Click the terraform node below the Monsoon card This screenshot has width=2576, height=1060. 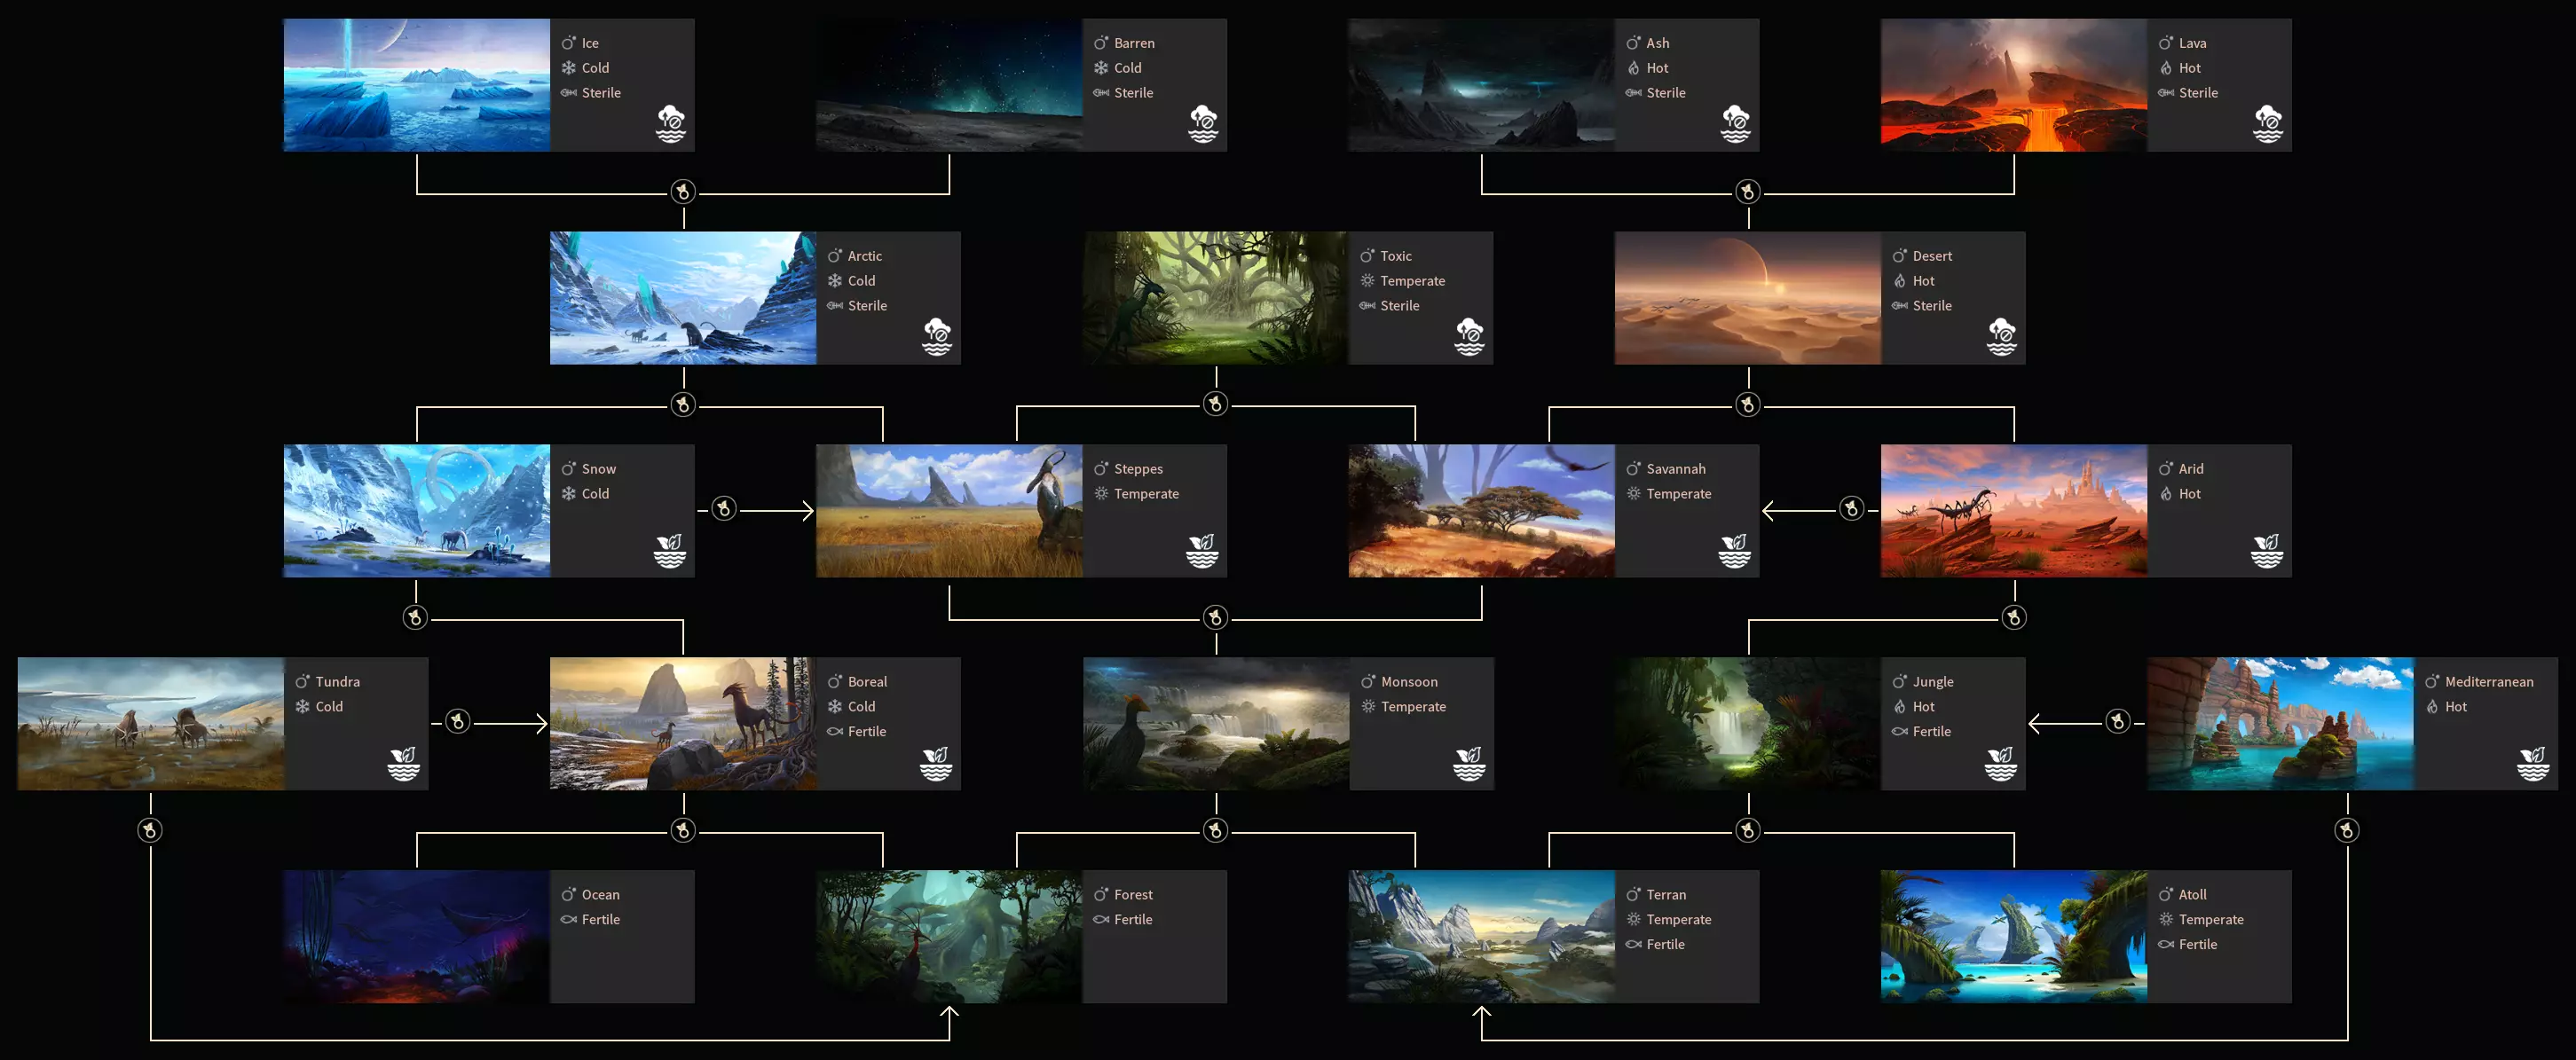point(1215,830)
